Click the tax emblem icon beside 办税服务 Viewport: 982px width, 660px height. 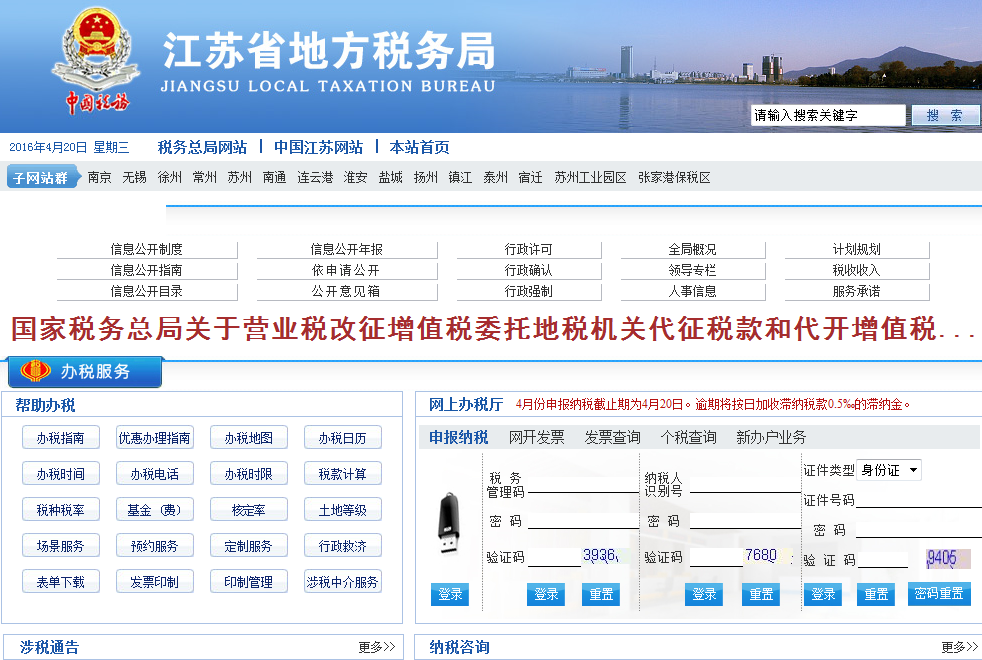click(36, 371)
